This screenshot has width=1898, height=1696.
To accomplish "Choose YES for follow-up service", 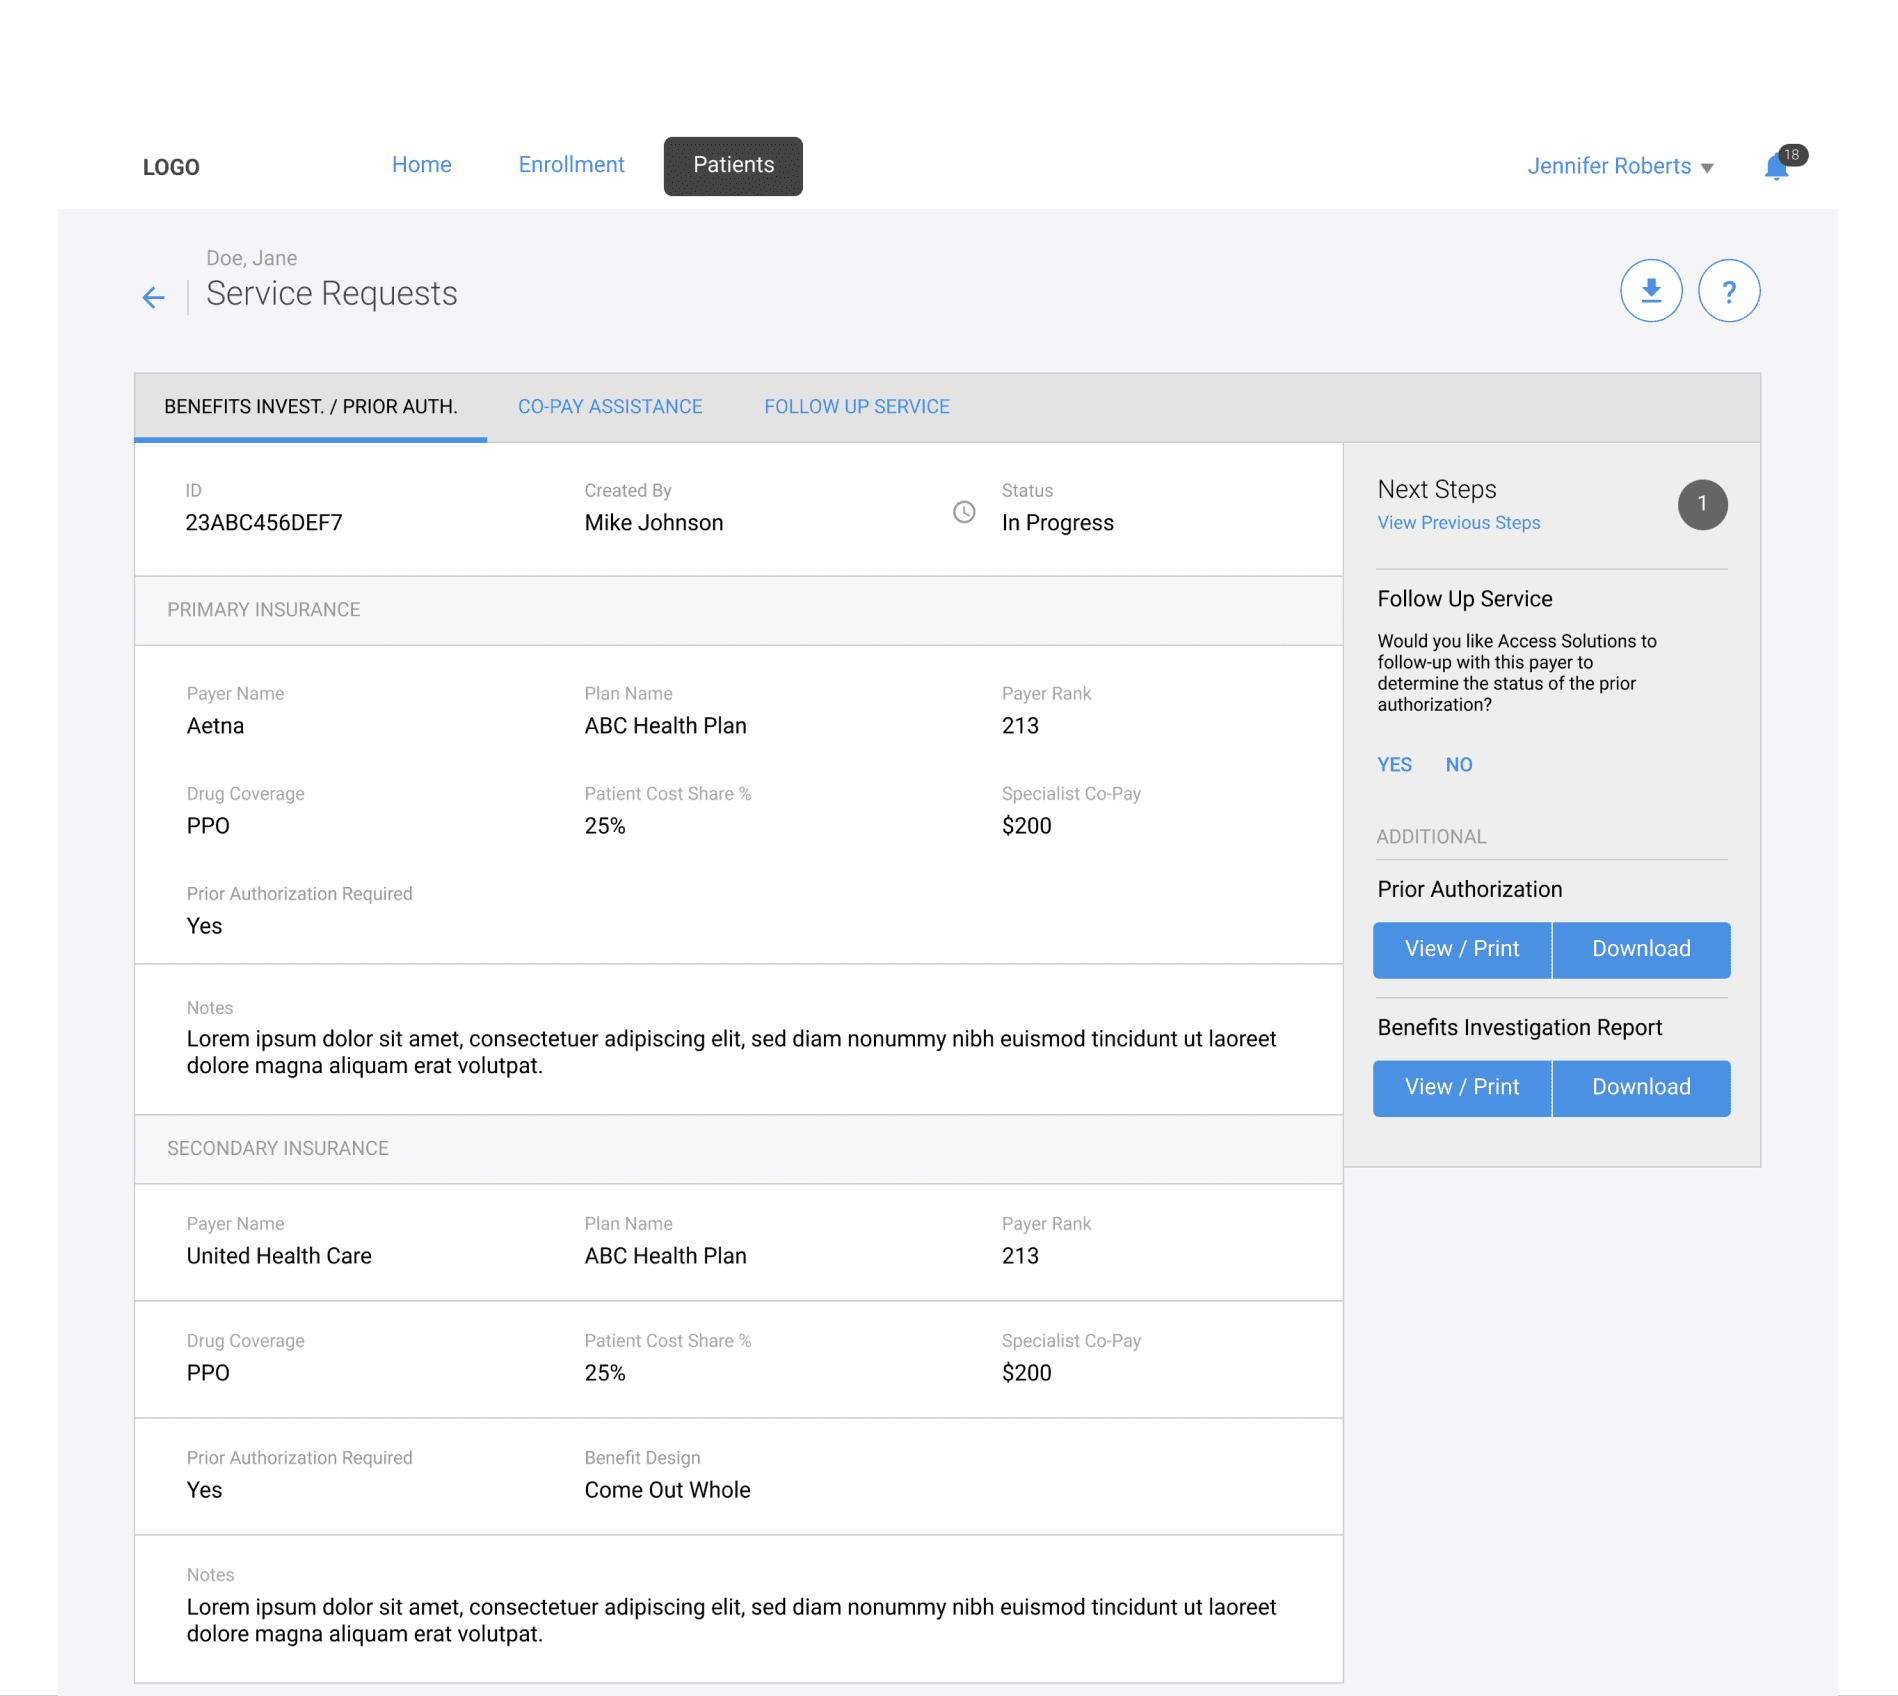I will click(x=1394, y=765).
